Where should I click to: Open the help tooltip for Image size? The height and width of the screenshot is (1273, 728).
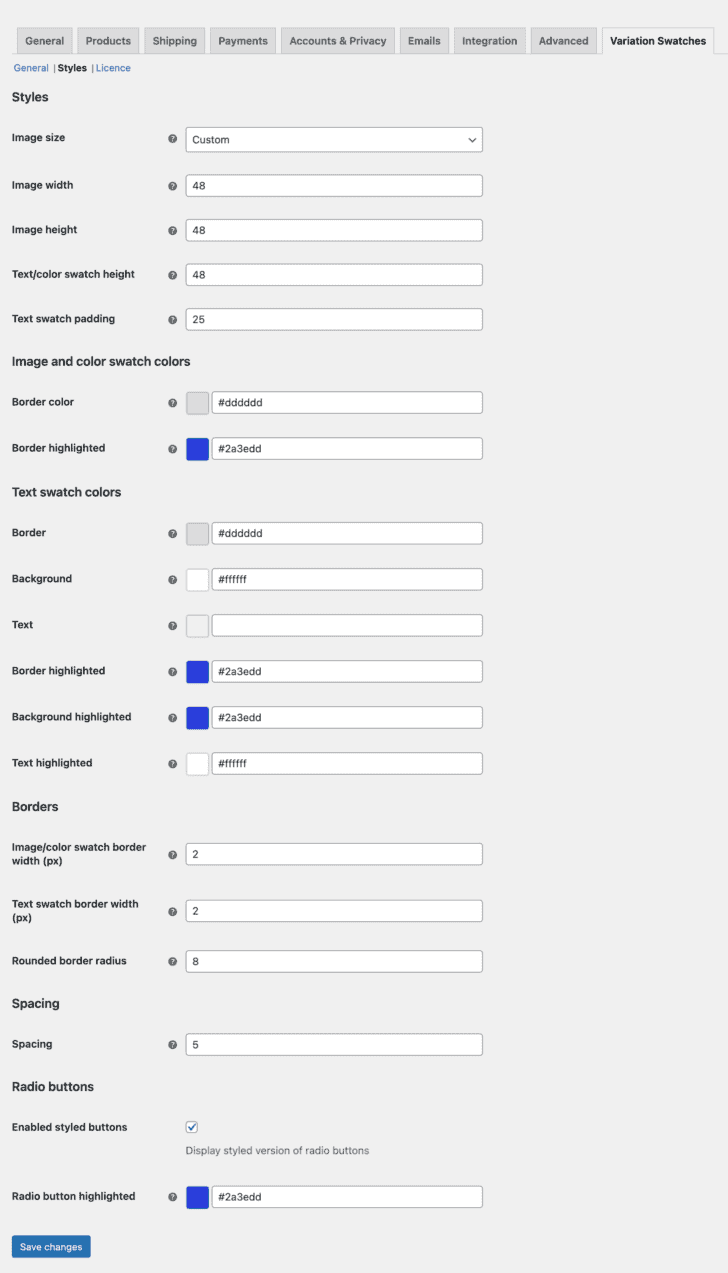172,139
